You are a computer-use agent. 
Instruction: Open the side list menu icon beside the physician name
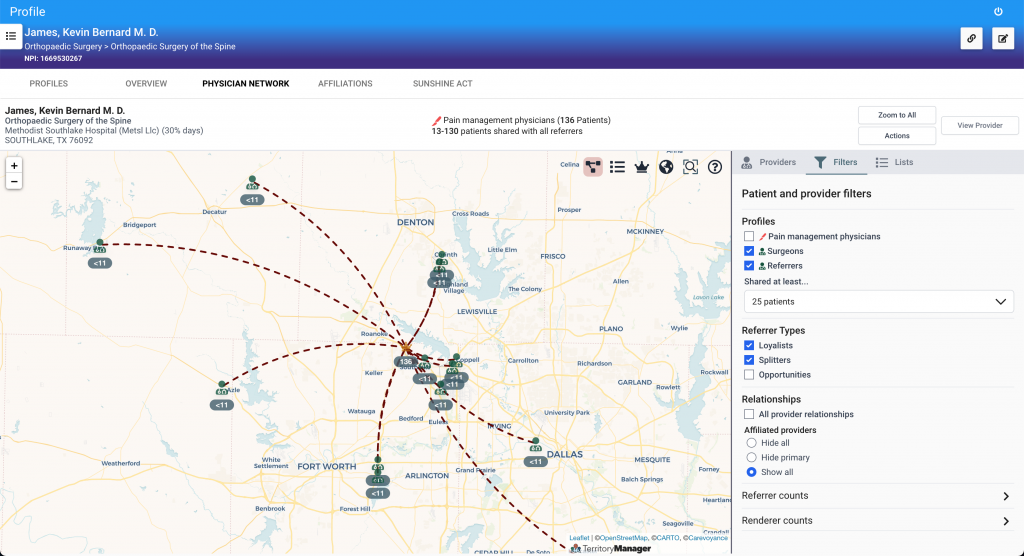(11, 37)
